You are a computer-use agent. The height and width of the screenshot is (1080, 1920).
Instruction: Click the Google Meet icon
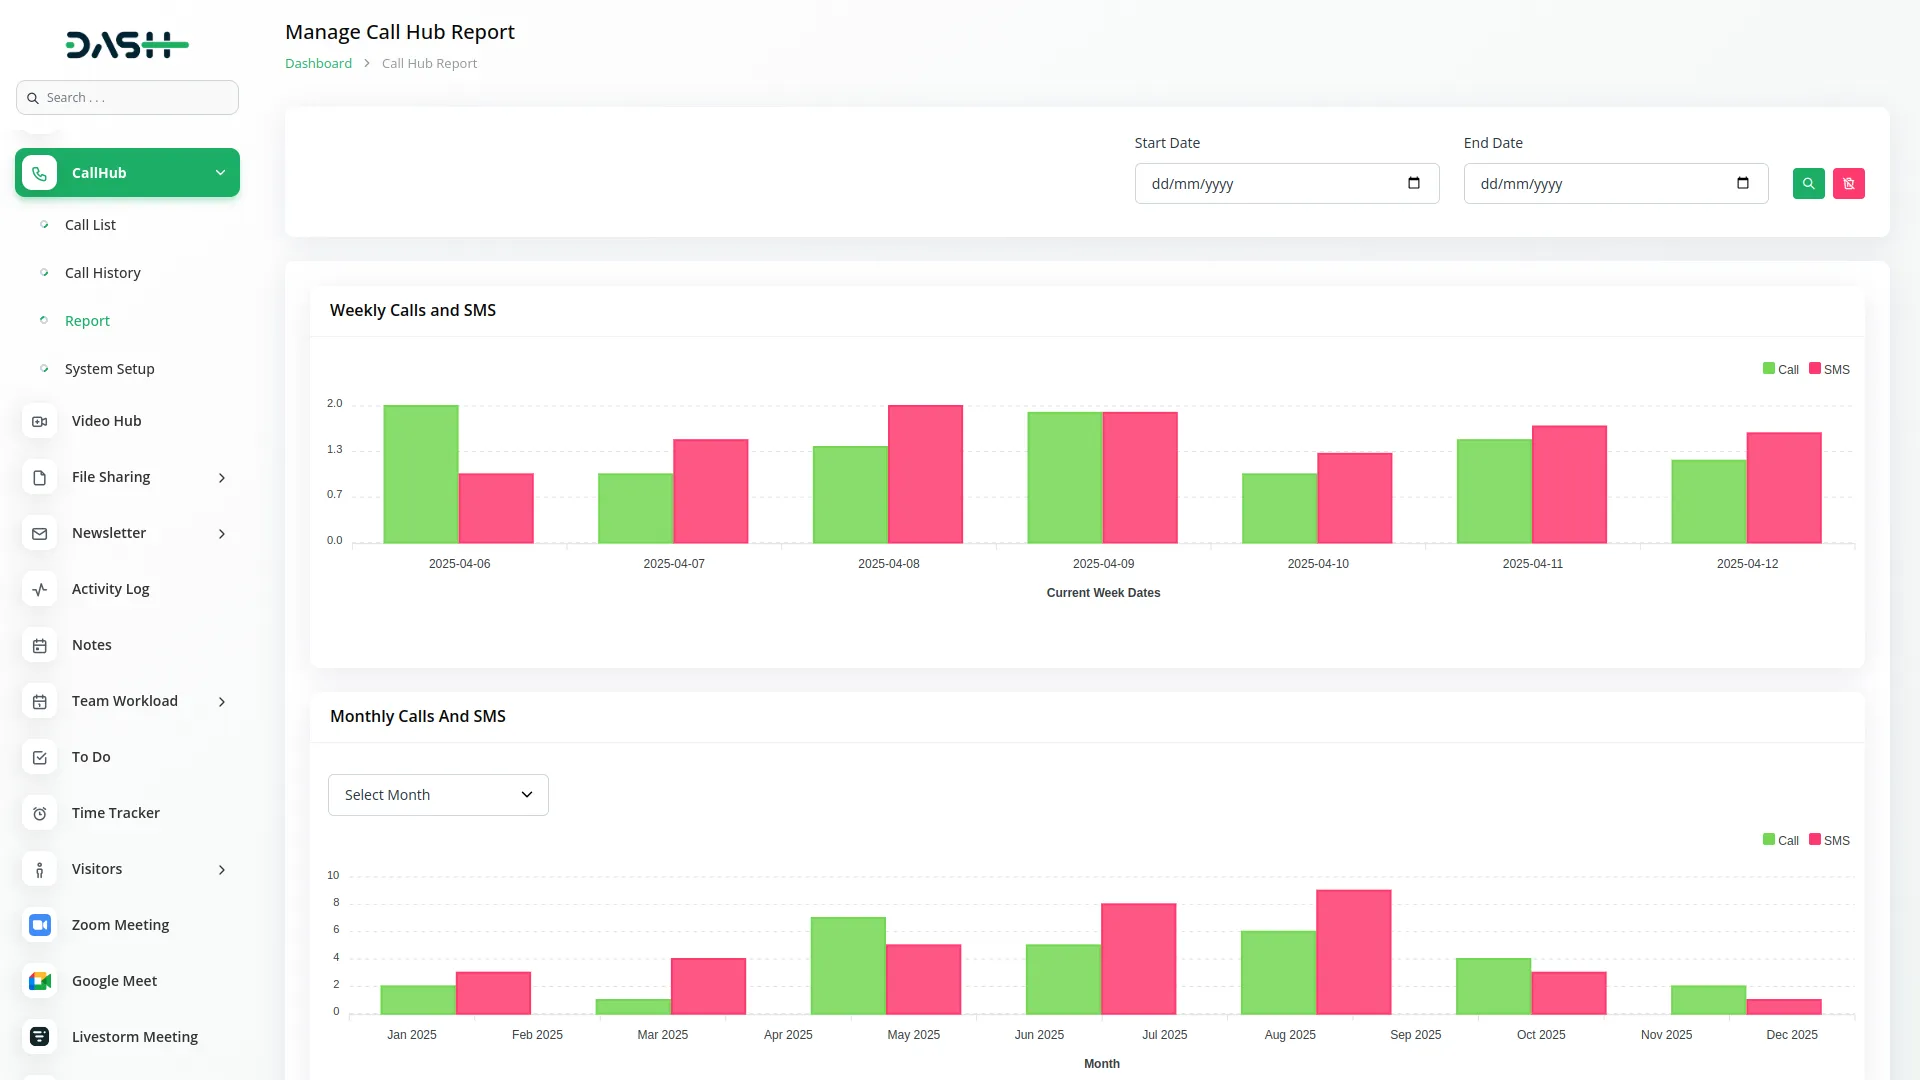coord(40,981)
